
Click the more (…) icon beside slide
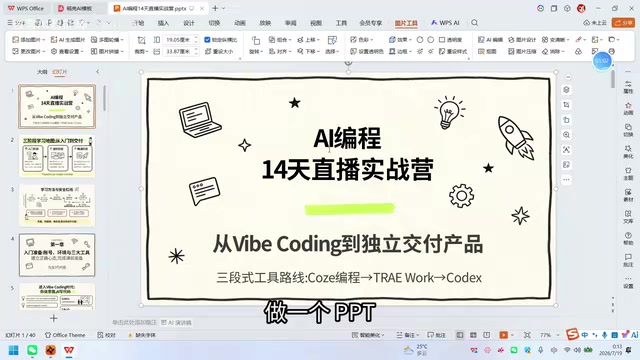tap(566, 180)
